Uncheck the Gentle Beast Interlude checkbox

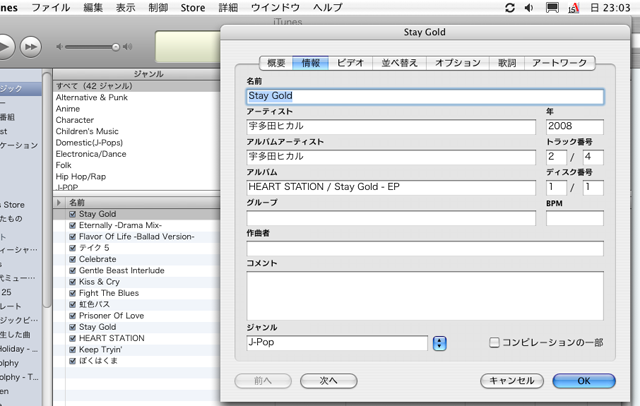pyautogui.click(x=73, y=271)
